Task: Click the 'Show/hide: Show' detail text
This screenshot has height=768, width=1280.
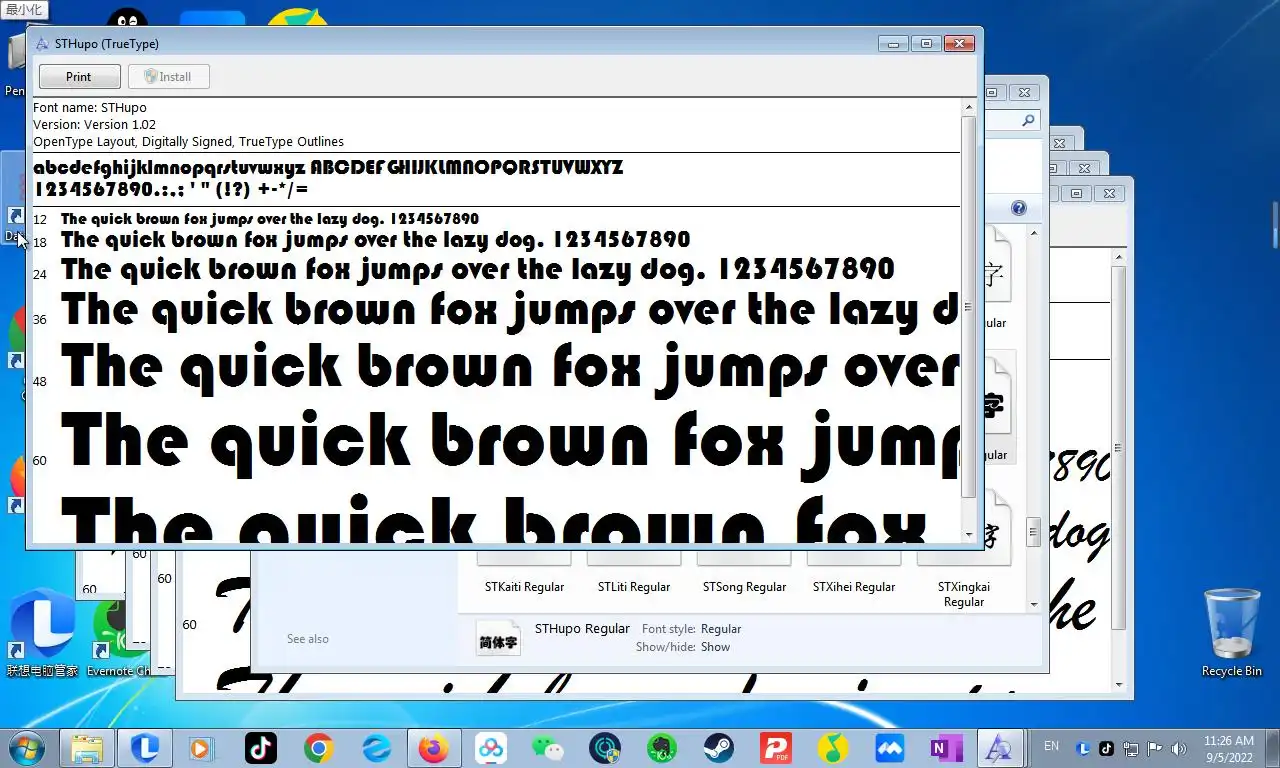Action: tap(683, 647)
